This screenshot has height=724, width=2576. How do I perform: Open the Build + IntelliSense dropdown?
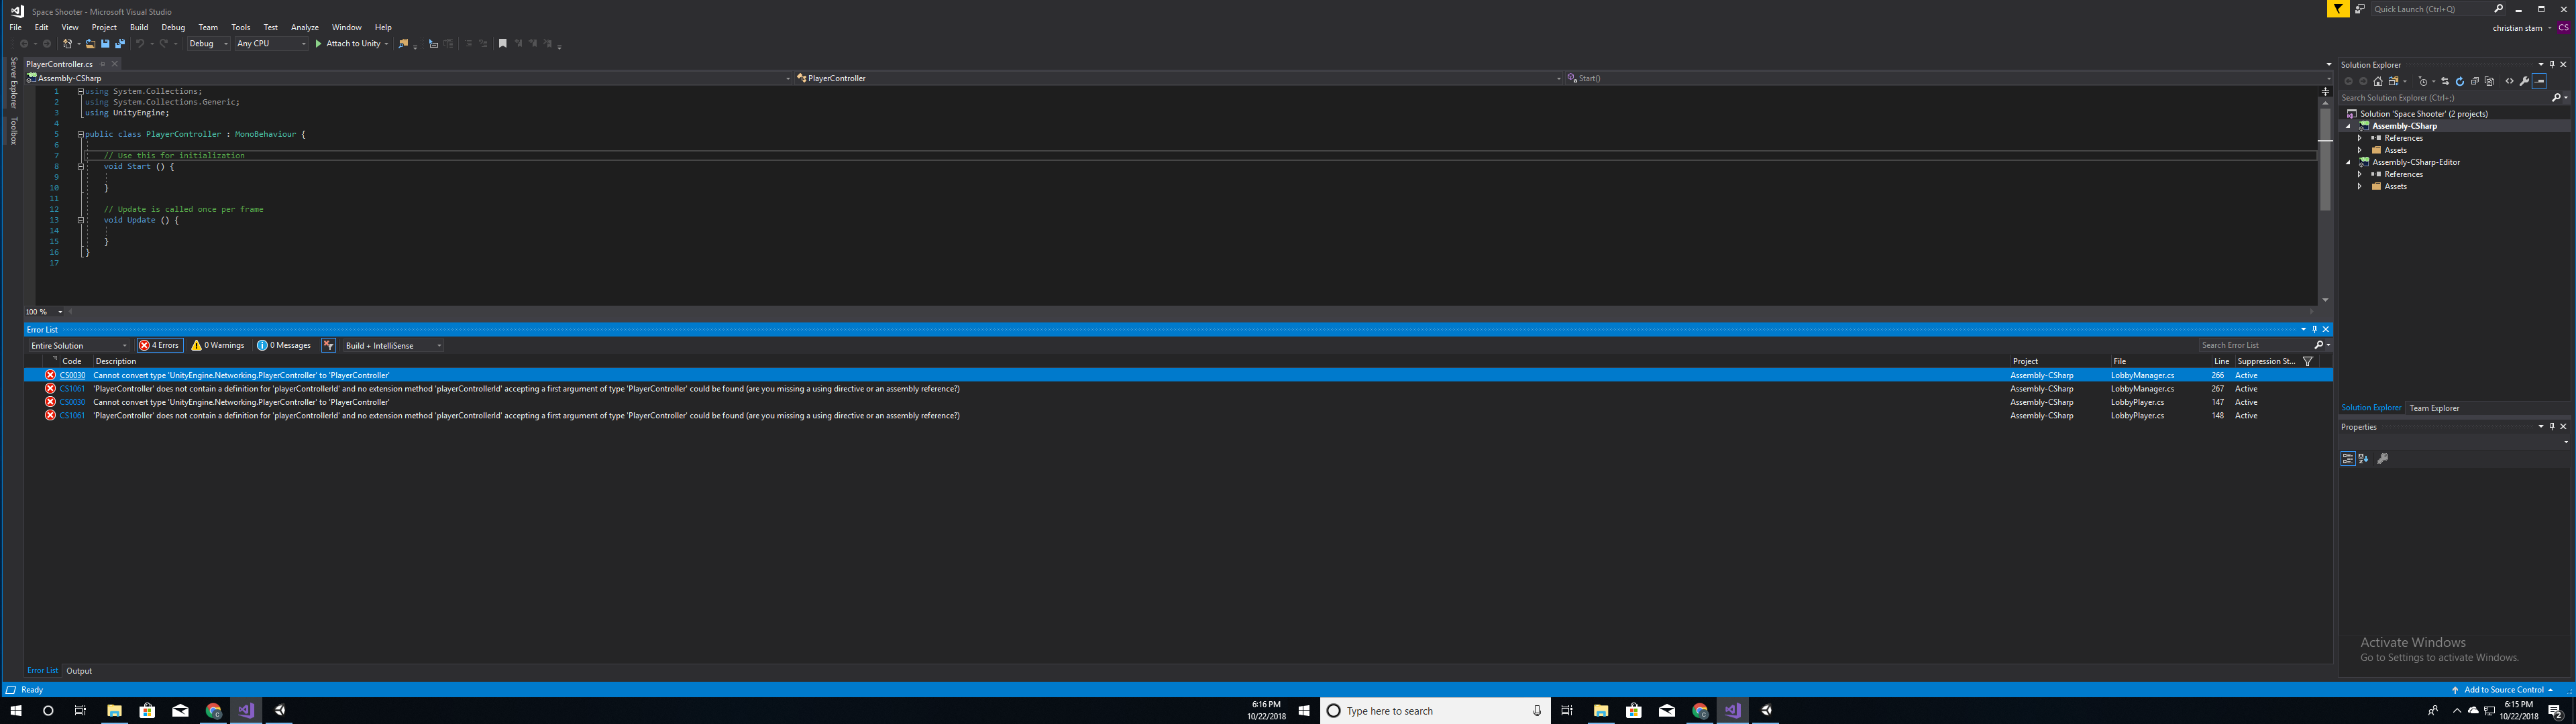point(393,345)
